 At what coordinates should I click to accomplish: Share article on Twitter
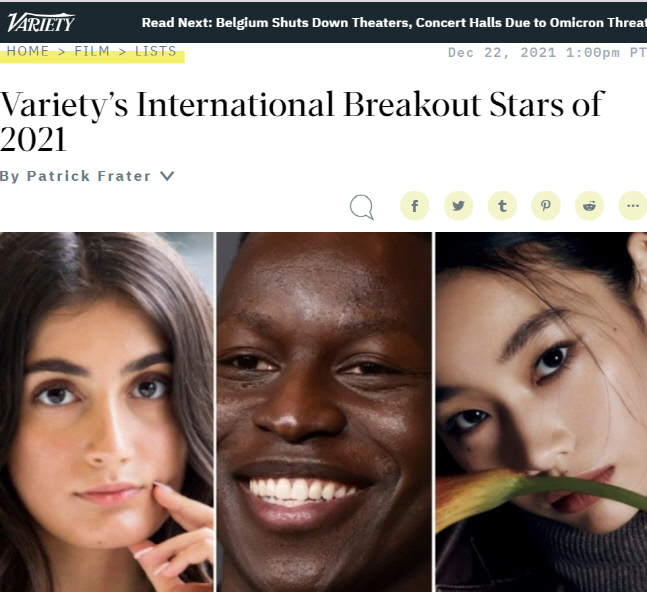tap(458, 205)
